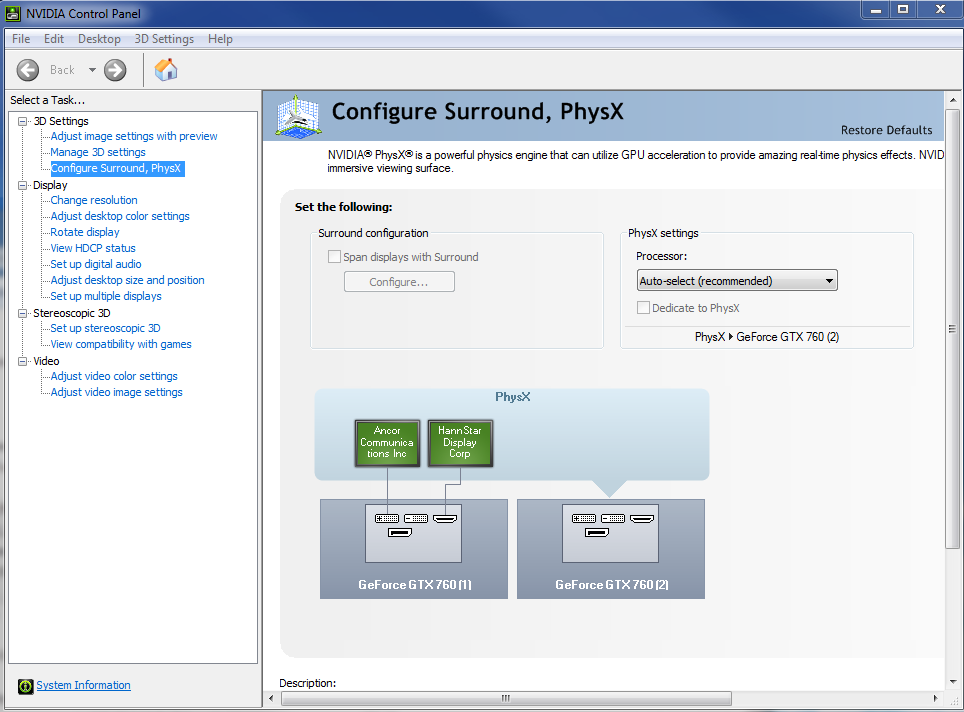Open Adjust desktop size and position
Screen dimensions: 964x712
(127, 280)
